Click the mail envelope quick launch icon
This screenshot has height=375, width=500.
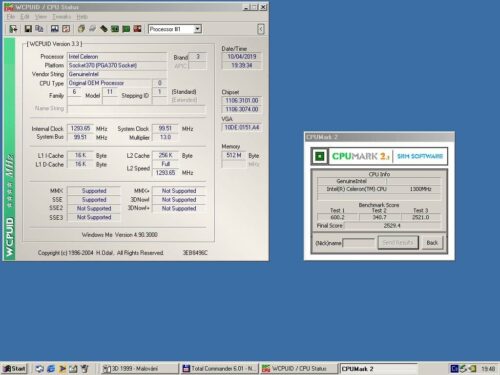click(73, 369)
